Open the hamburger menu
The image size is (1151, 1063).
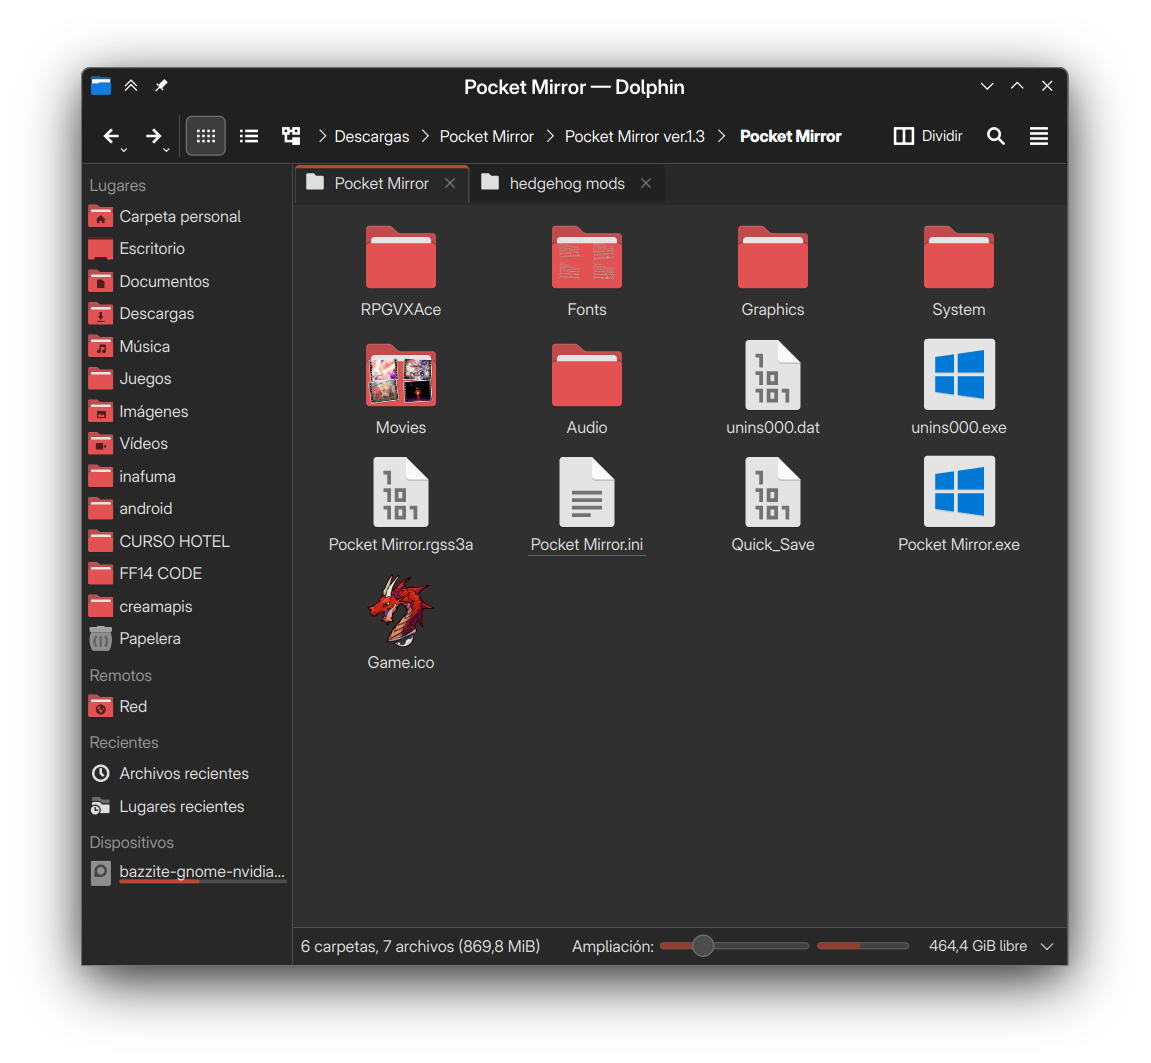click(x=1039, y=136)
